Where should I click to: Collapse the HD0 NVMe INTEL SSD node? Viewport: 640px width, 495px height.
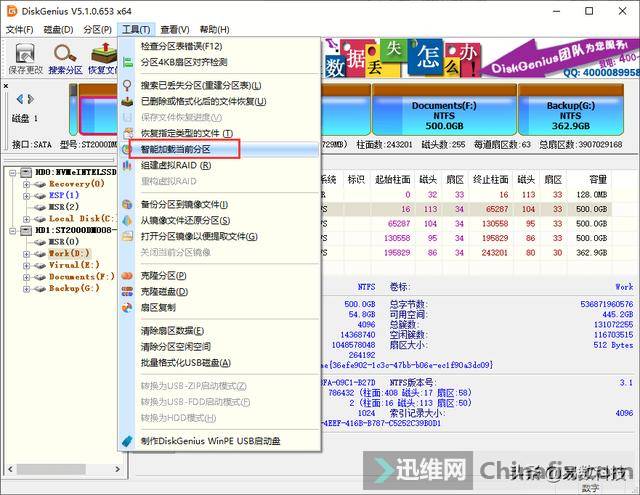tap(13, 173)
